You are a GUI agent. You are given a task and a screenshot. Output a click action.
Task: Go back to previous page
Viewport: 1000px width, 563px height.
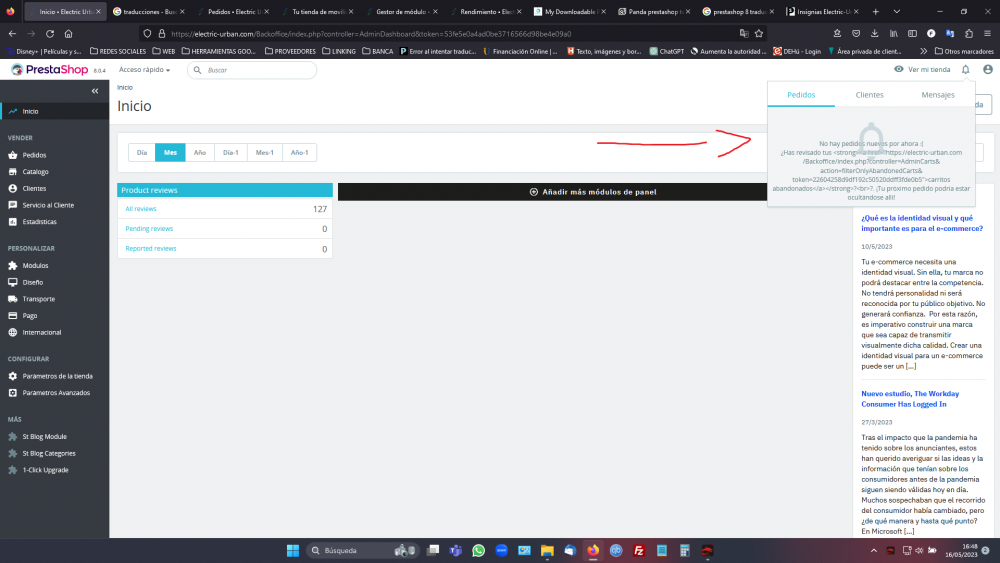tap(13, 34)
